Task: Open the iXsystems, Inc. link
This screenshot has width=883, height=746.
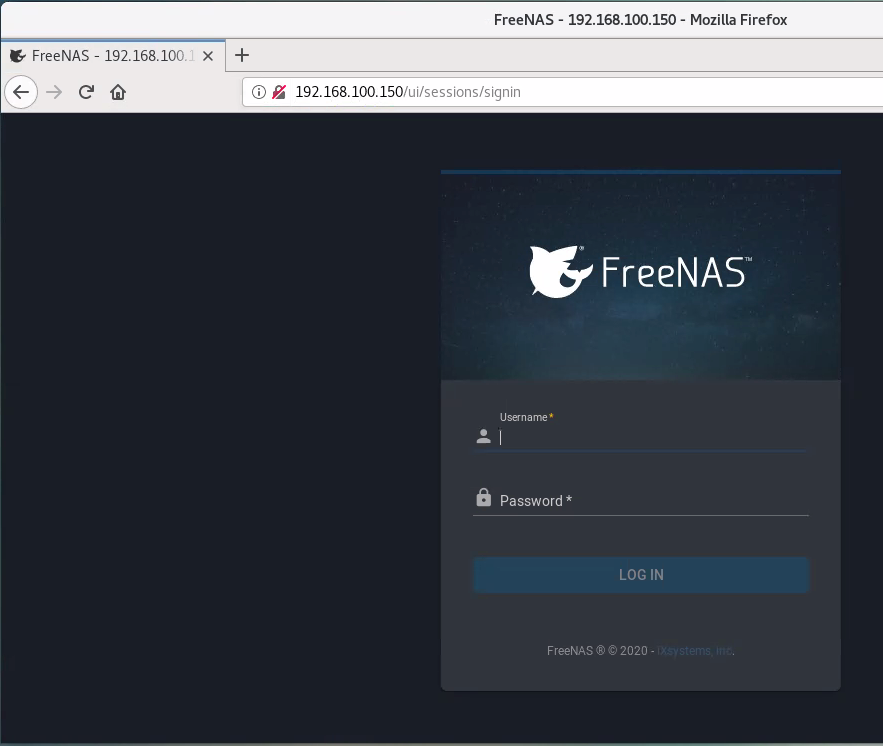Action: coord(695,651)
